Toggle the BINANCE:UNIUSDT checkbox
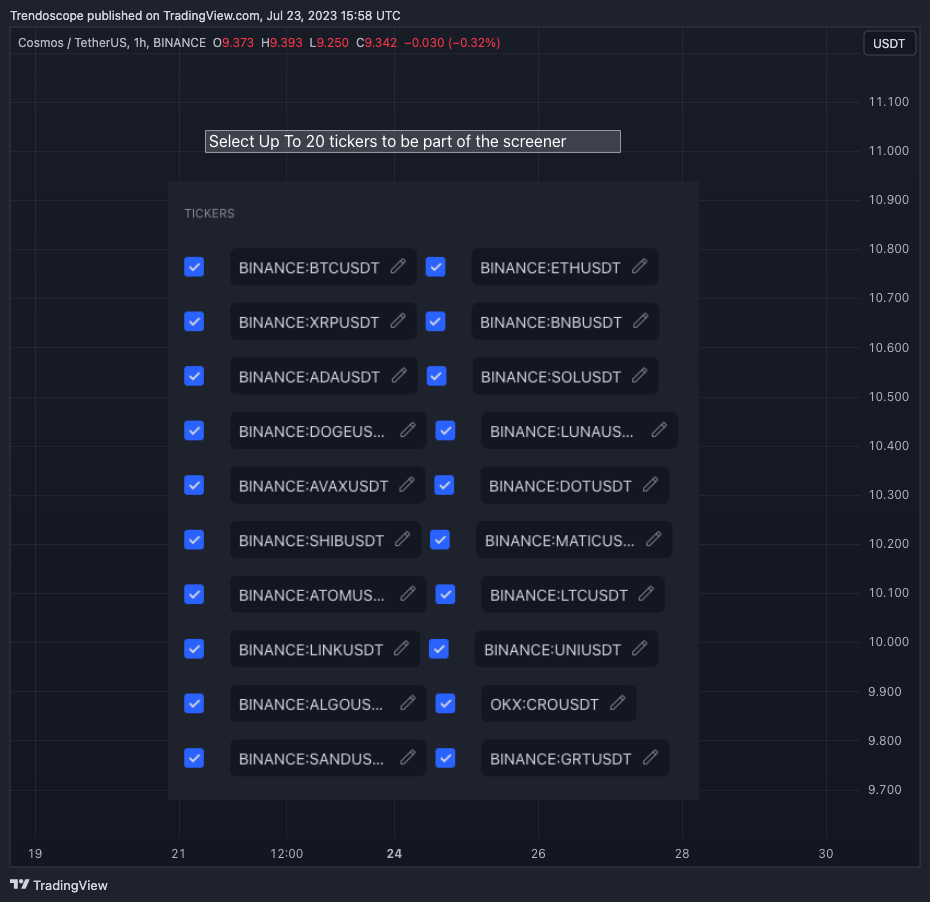The image size is (930, 902). pyautogui.click(x=438, y=649)
